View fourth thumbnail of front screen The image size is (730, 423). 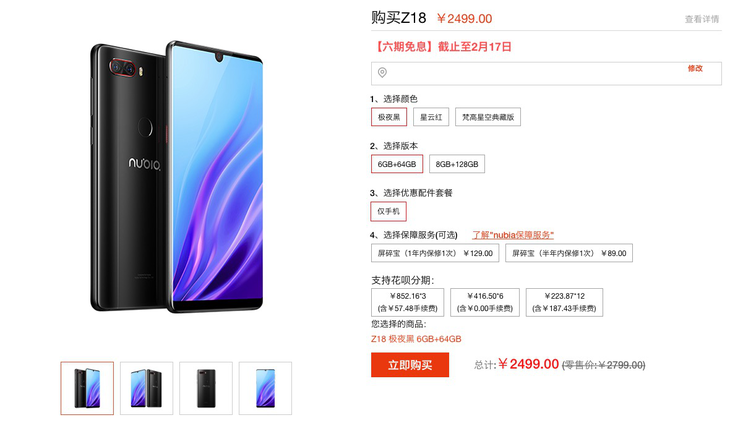(x=265, y=388)
